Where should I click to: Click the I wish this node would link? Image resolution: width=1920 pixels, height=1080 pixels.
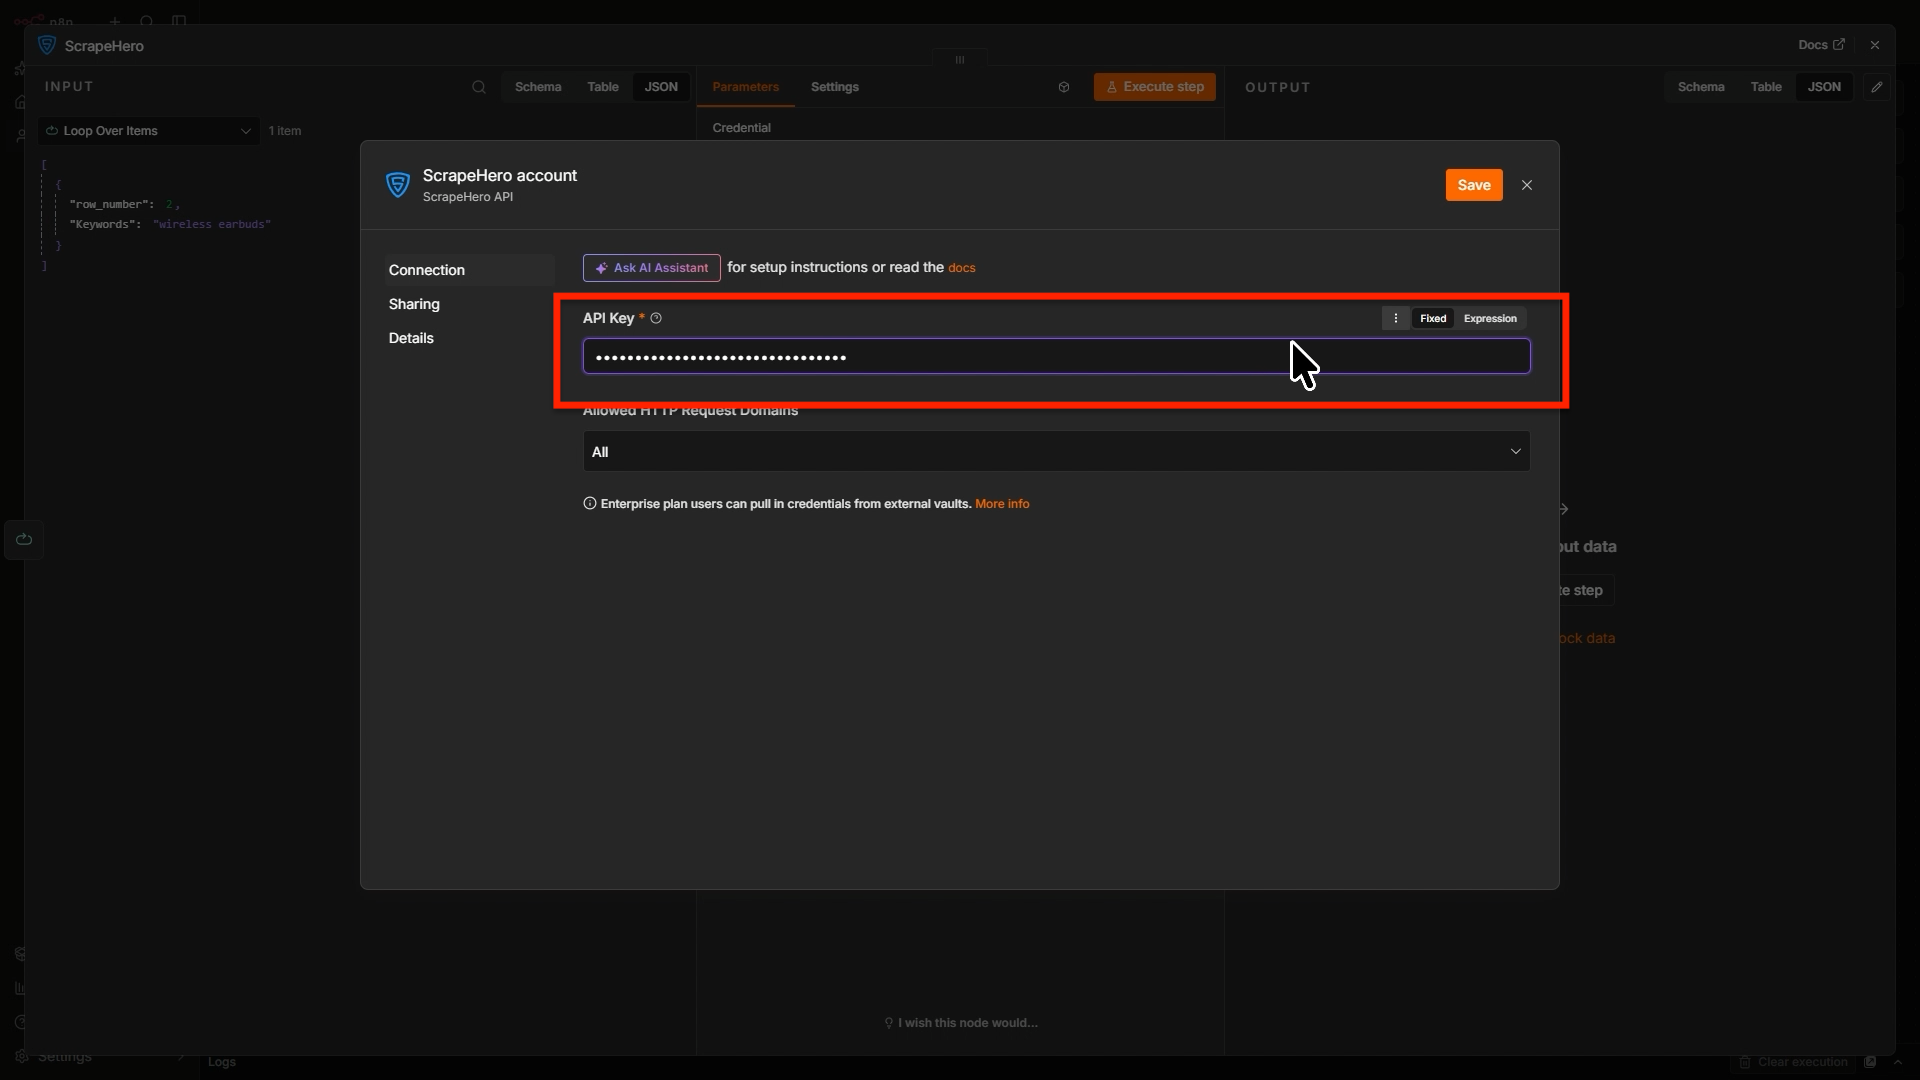(x=960, y=1023)
